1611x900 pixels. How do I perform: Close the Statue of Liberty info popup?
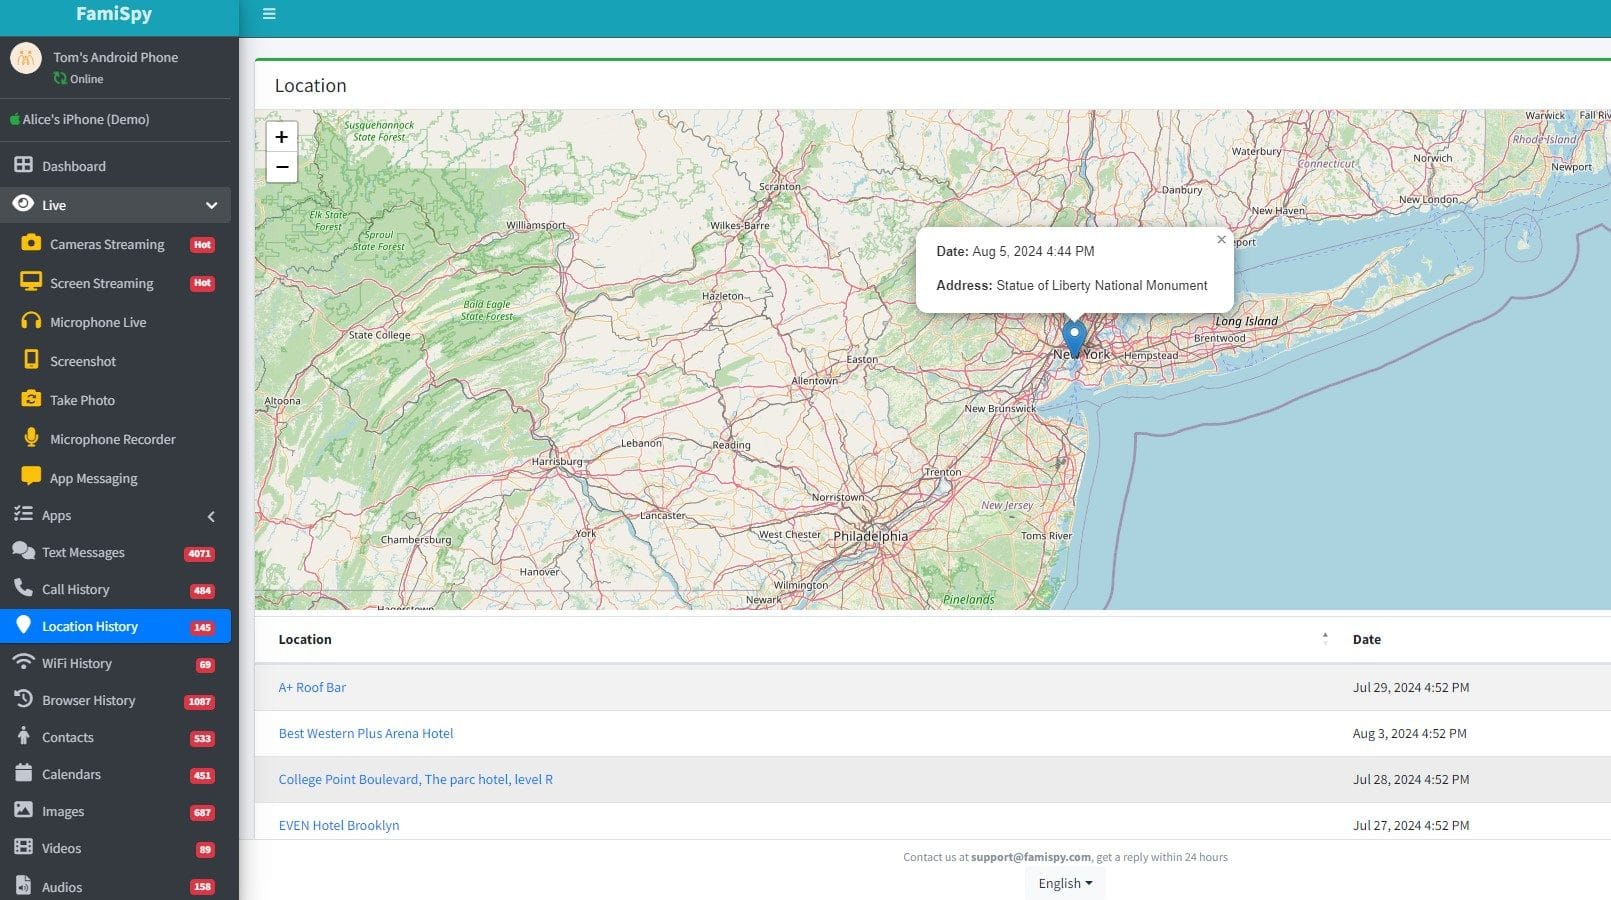pos(1221,240)
